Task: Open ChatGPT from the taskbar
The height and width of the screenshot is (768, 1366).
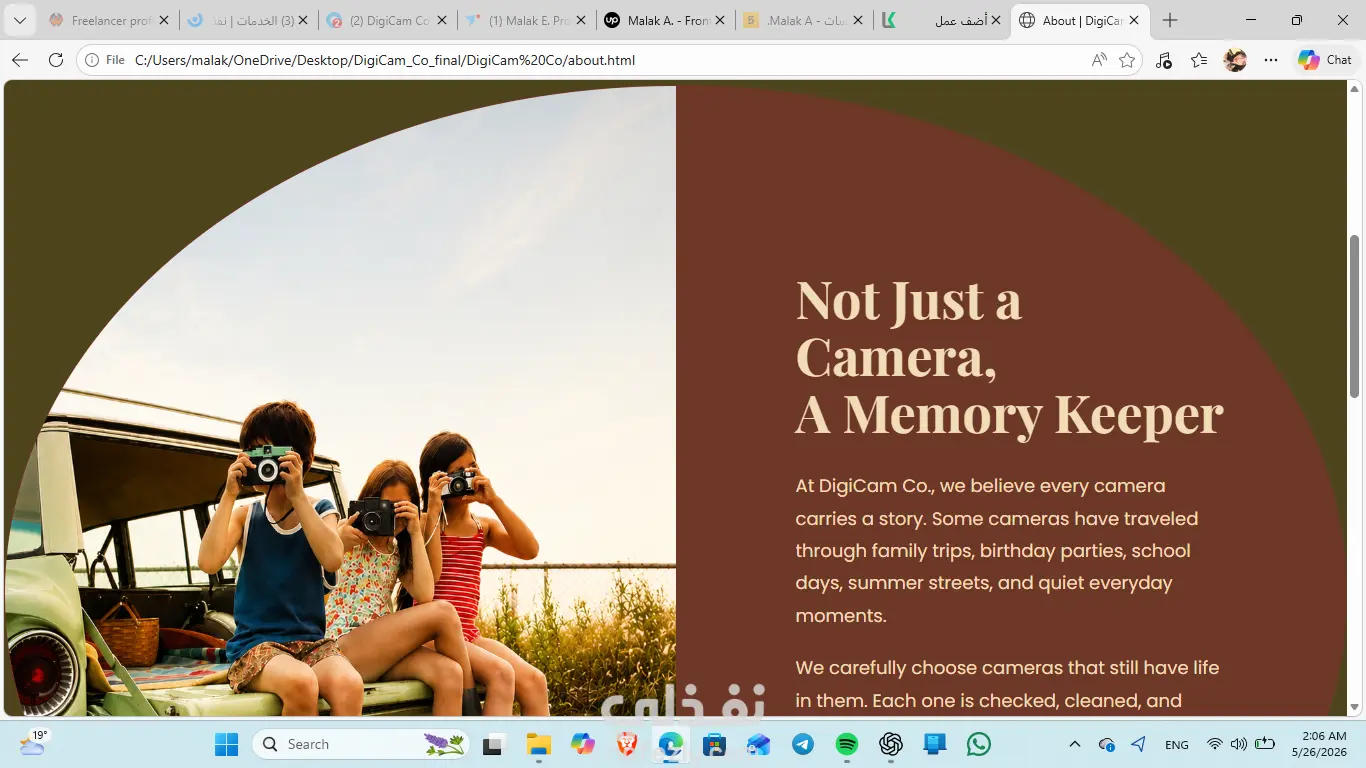Action: (x=891, y=744)
